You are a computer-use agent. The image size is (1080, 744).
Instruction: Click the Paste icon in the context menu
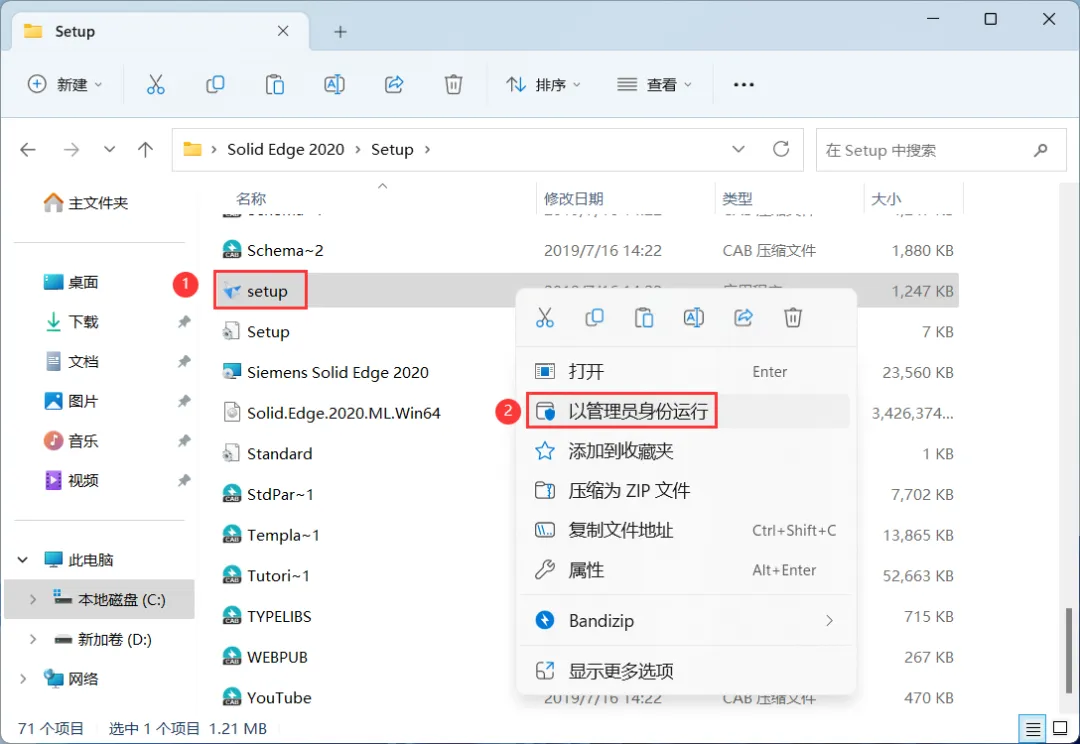(x=644, y=318)
